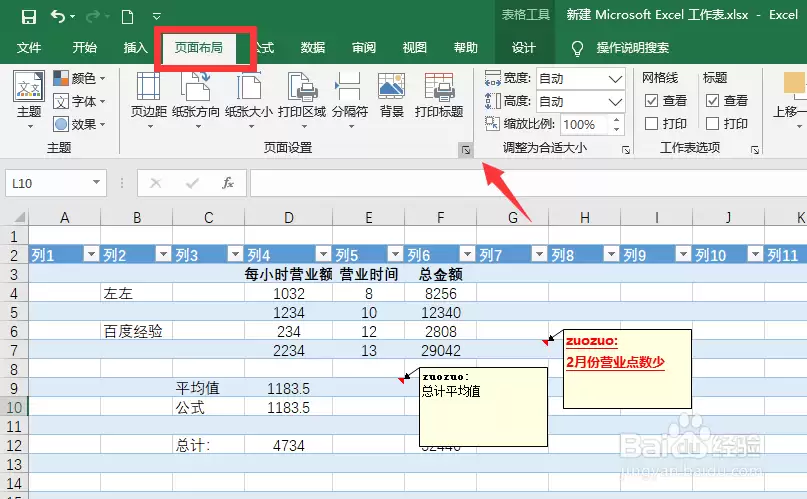The height and width of the screenshot is (499, 807).
Task: Open the 列2 filter dropdown
Action: [x=163, y=254]
